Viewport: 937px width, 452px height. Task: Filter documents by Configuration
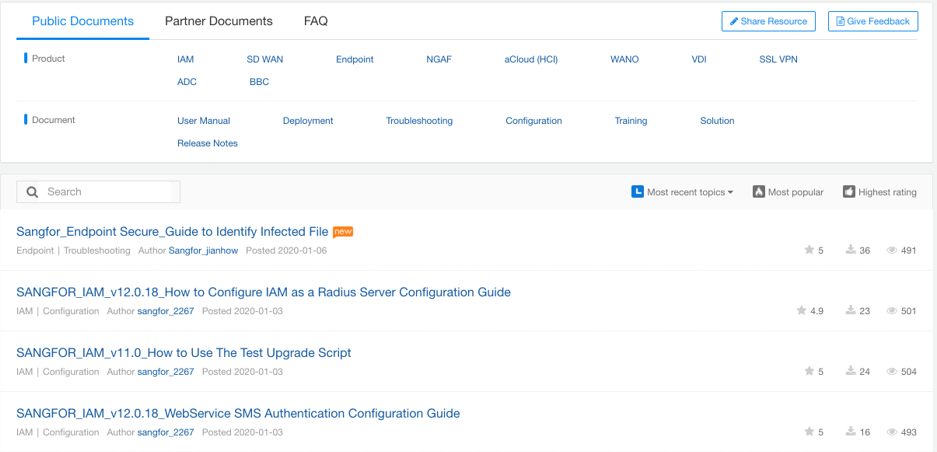pos(534,121)
